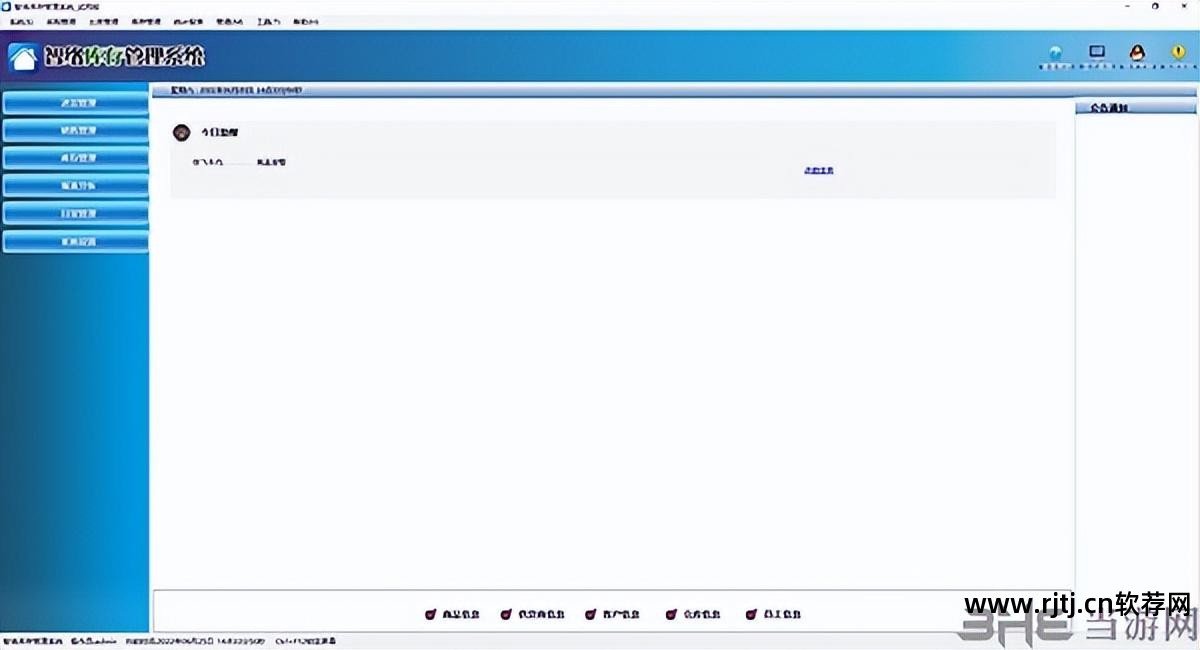
Task: Open the QQ penguin contact icon
Action: click(1137, 53)
